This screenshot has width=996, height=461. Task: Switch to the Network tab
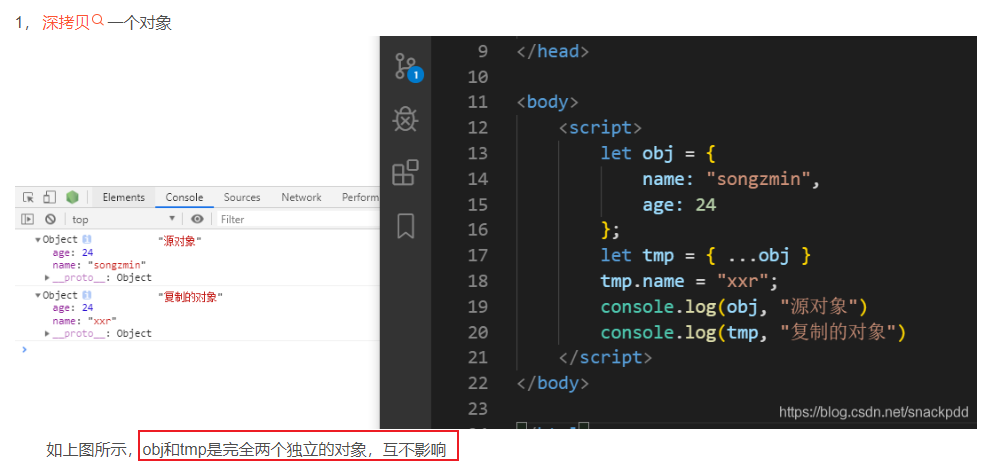[x=301, y=197]
